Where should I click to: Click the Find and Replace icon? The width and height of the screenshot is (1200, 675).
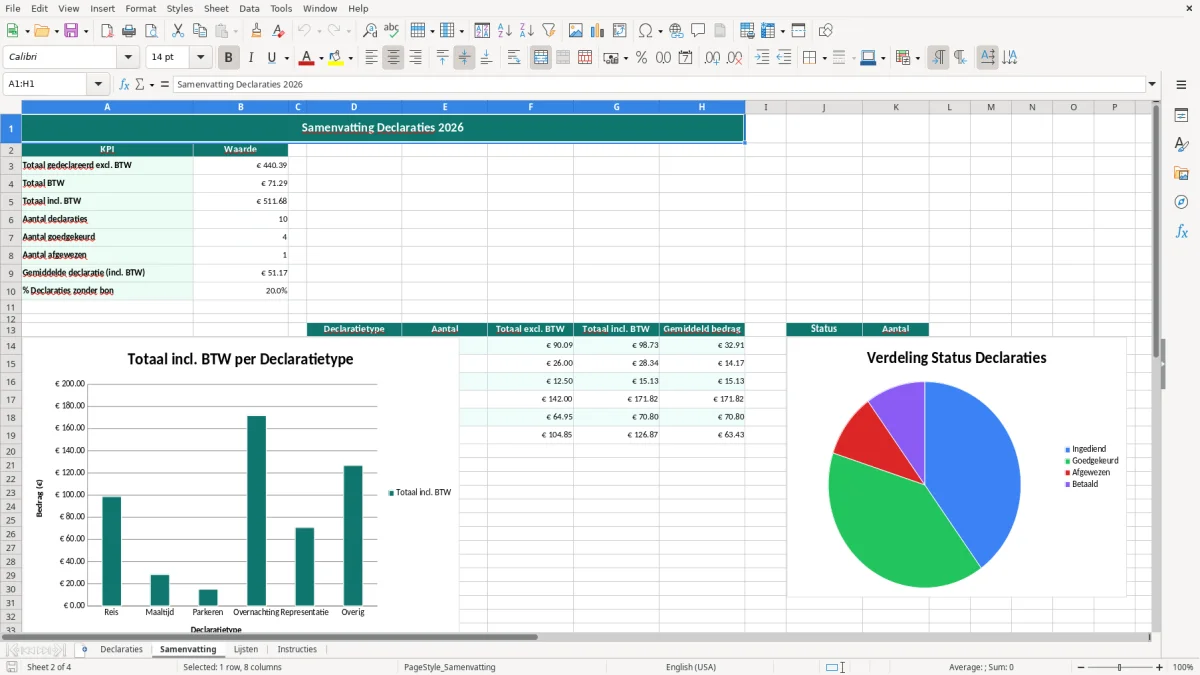pos(370,31)
